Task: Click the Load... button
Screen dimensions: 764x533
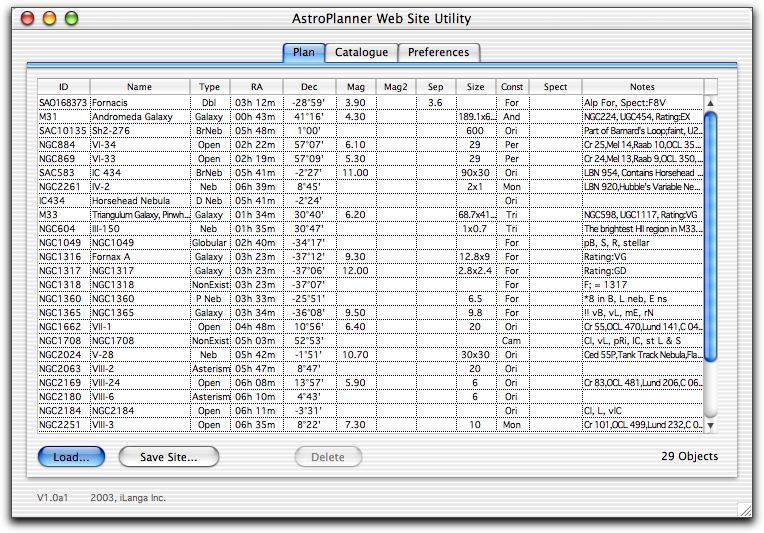Action: (71, 457)
